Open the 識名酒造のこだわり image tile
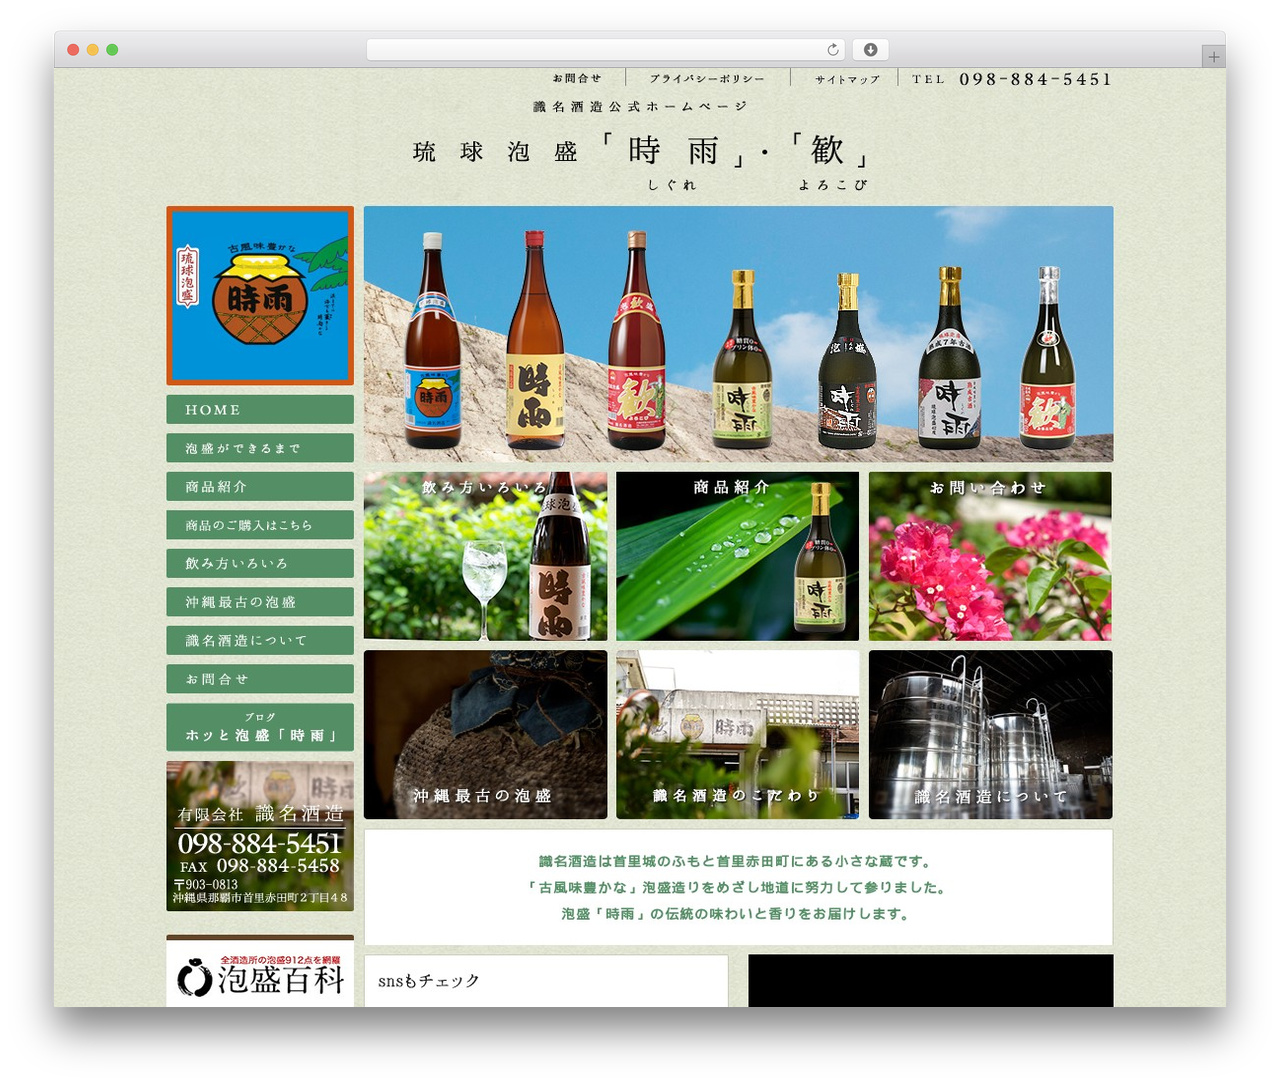 (x=737, y=735)
